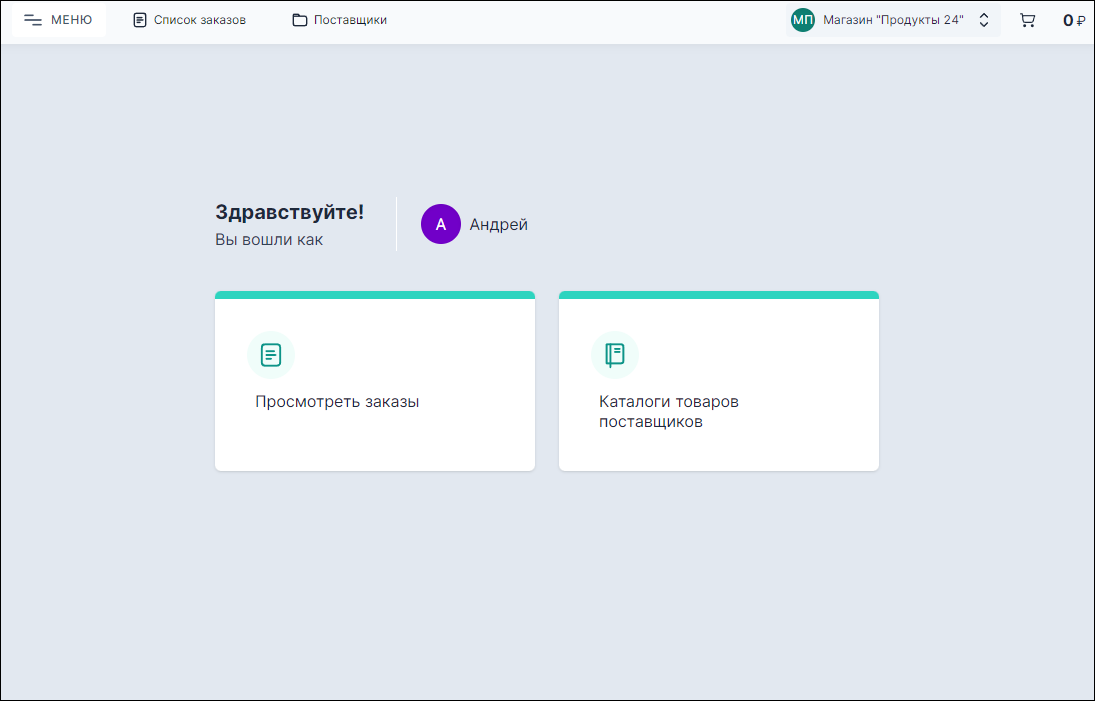Click the document icon on Просмотреть заказы card

point(270,354)
